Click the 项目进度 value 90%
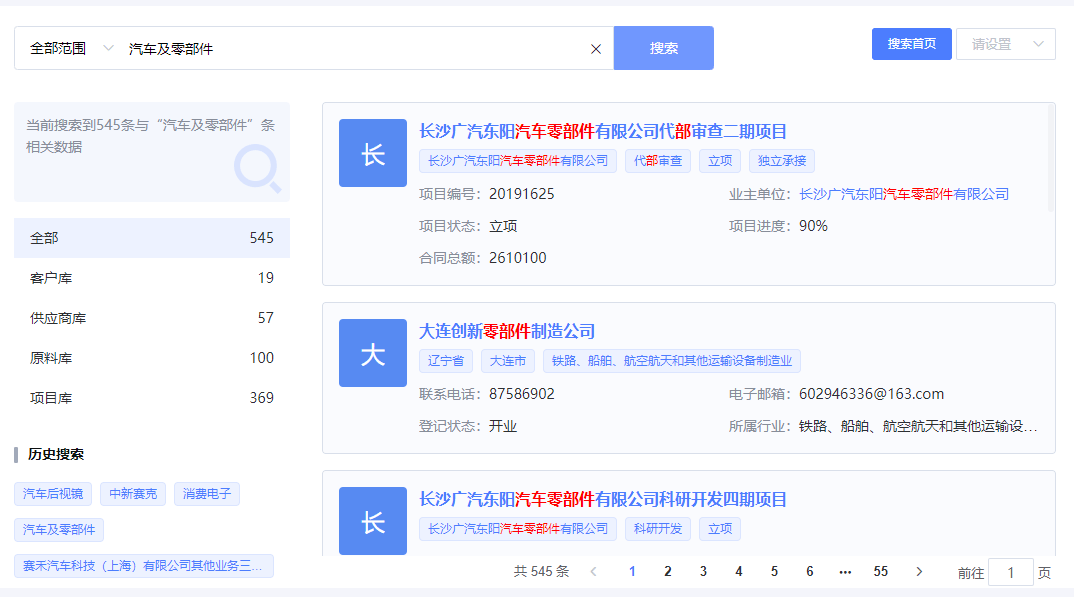This screenshot has height=597, width=1074. pyautogui.click(x=814, y=226)
